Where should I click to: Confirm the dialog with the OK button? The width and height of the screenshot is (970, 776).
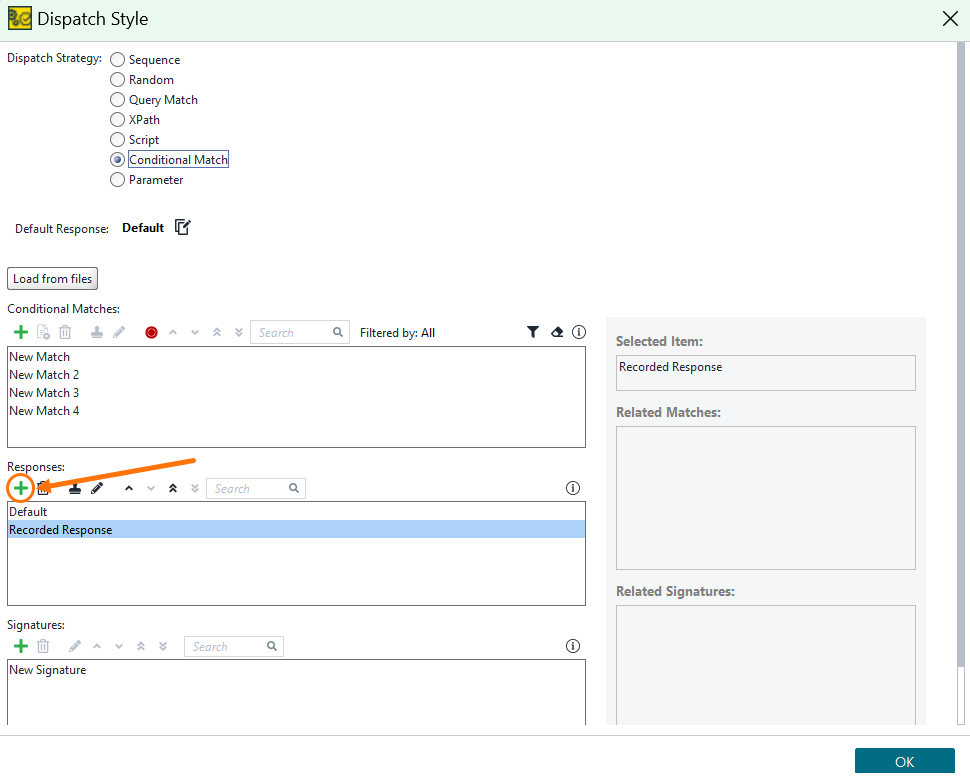(904, 761)
